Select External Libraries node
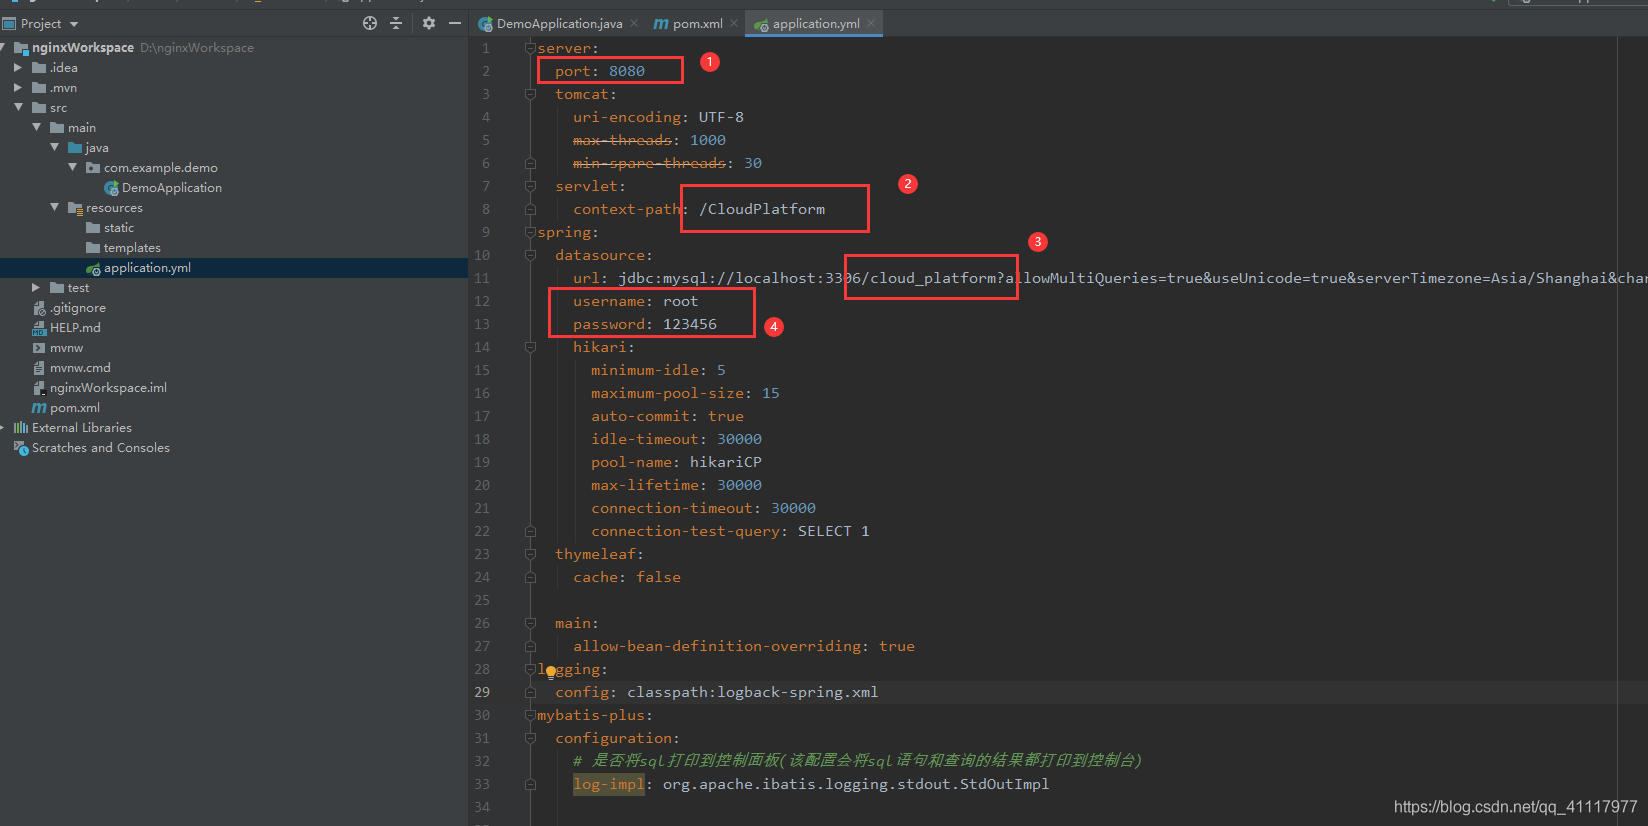 click(x=82, y=428)
